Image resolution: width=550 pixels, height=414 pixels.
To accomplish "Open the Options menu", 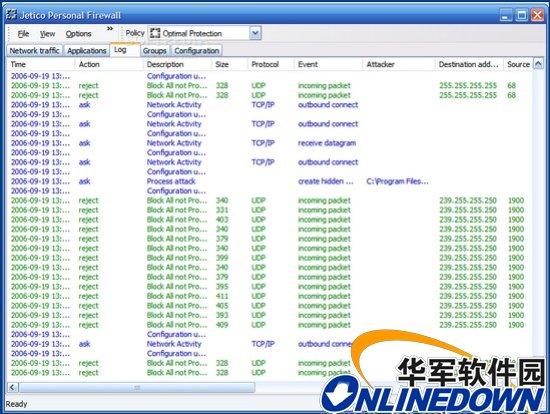I will pos(78,34).
